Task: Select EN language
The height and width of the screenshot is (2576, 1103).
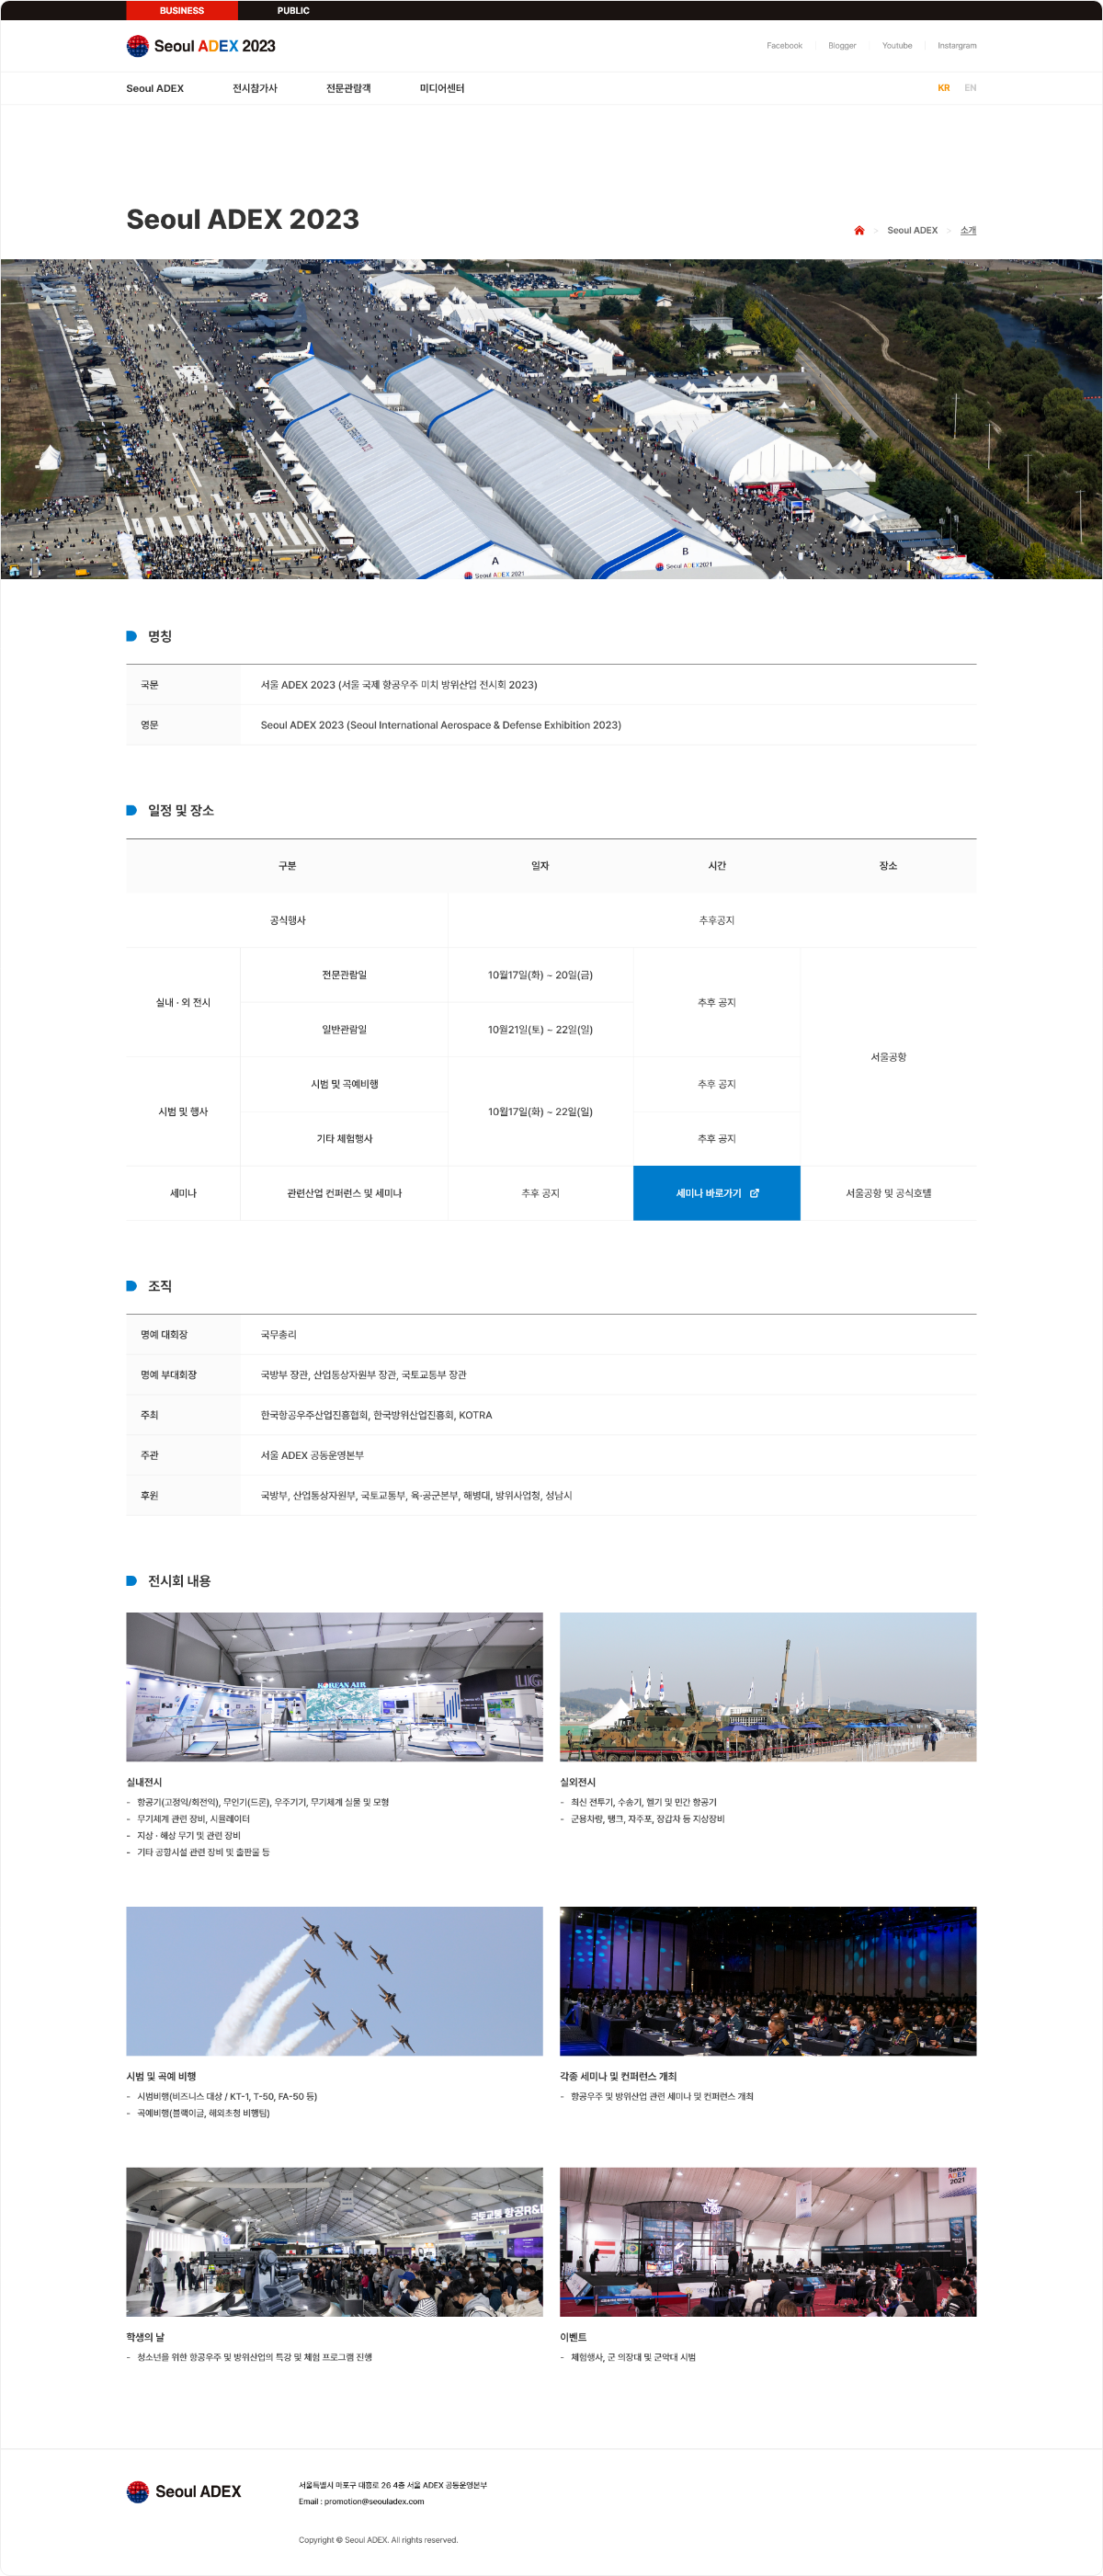Action: 970,88
